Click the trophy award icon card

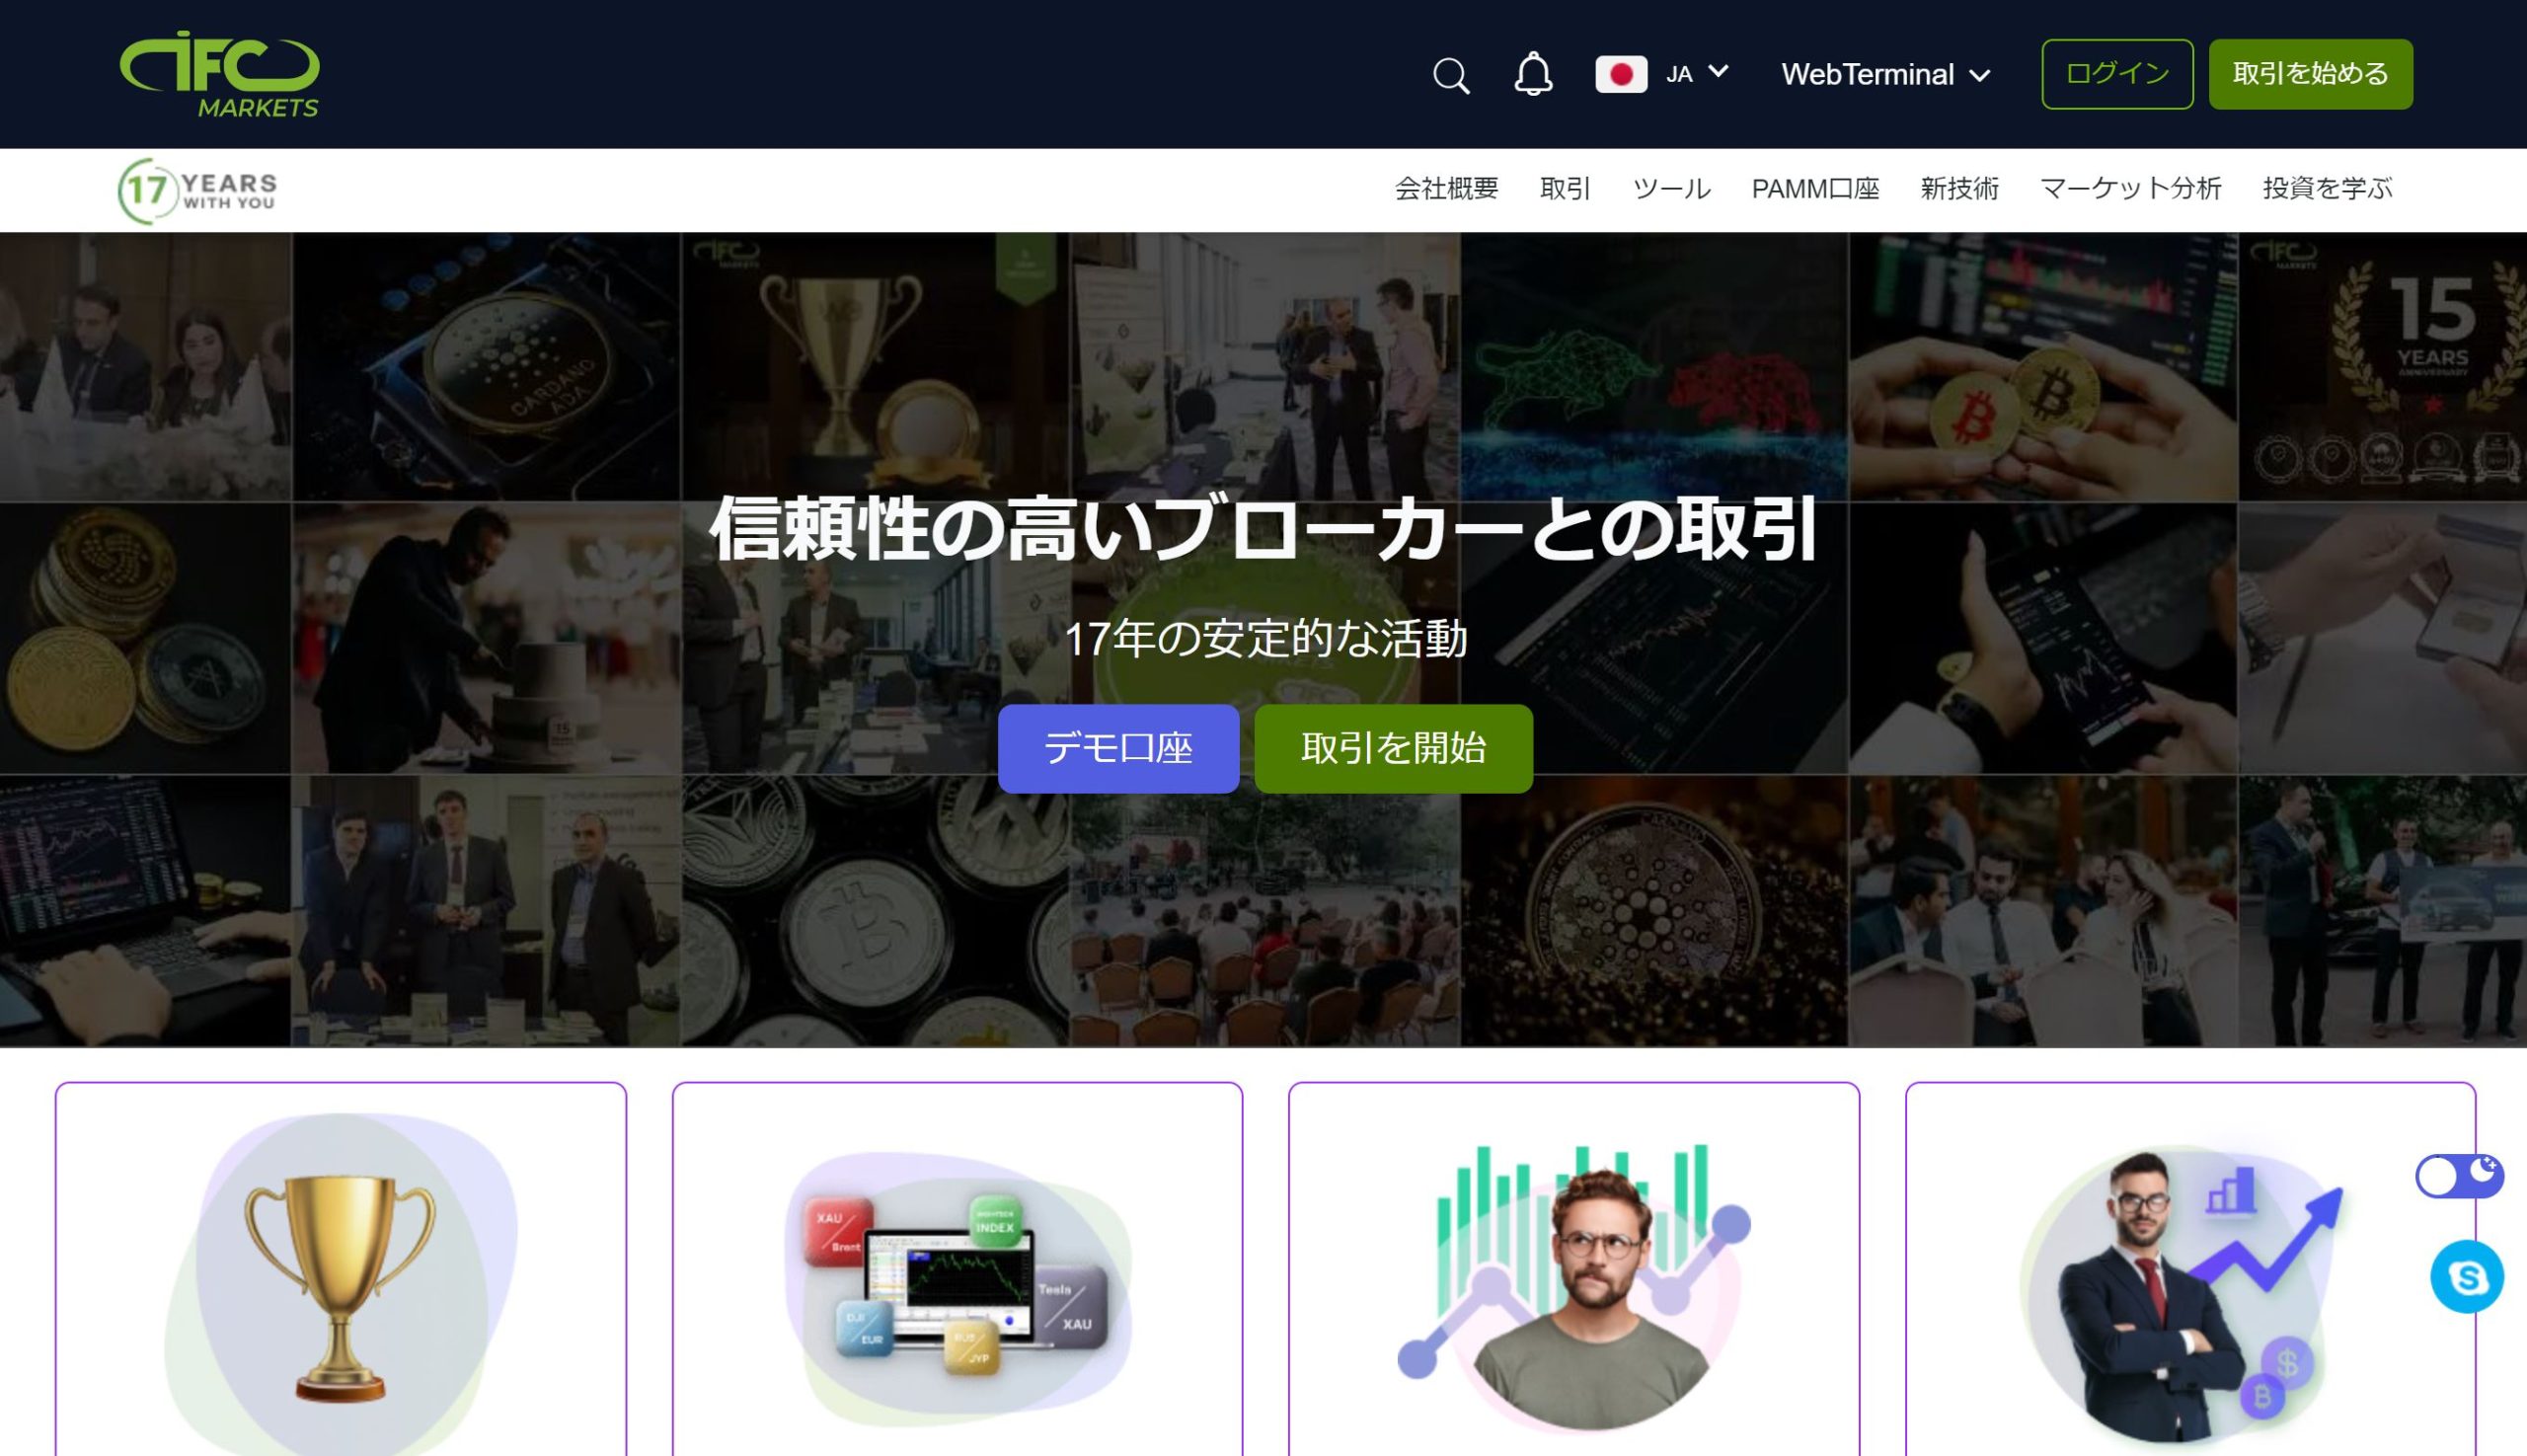pos(342,1266)
